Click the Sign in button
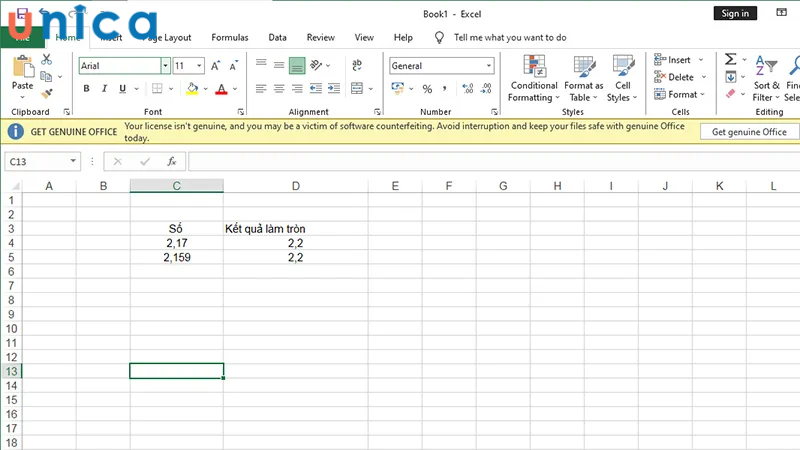 point(735,13)
